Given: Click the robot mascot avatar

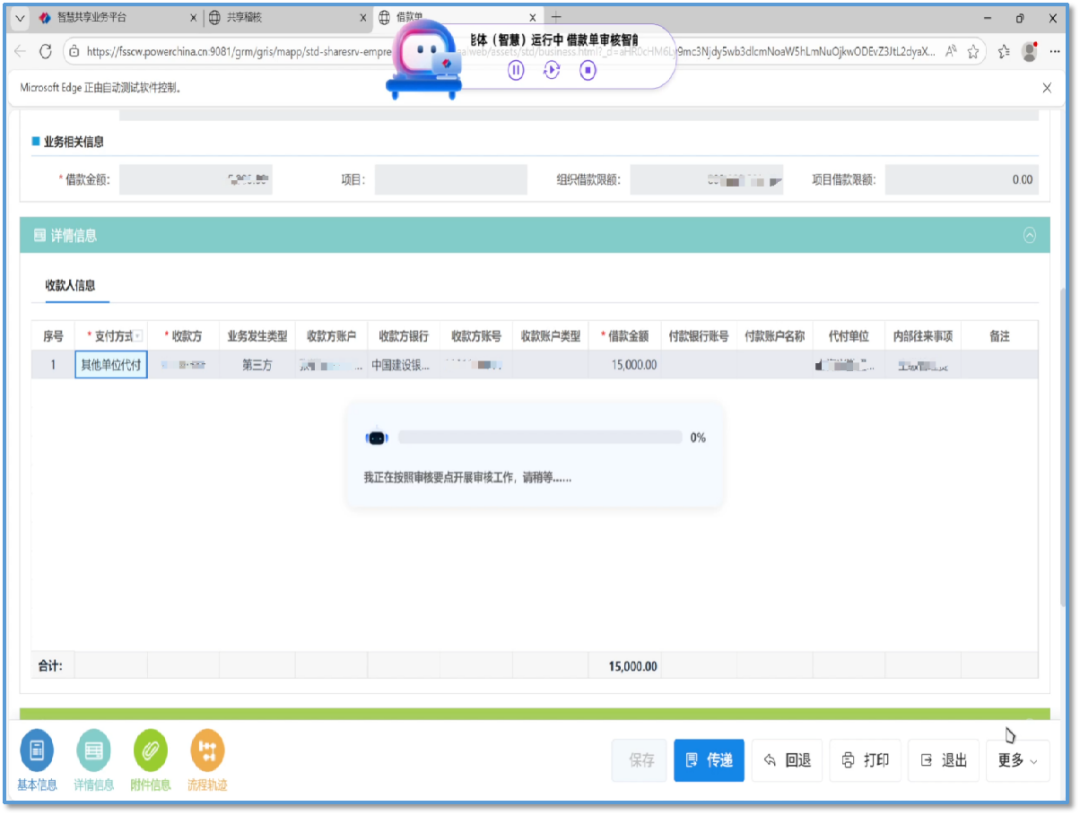Looking at the screenshot, I should click(425, 59).
